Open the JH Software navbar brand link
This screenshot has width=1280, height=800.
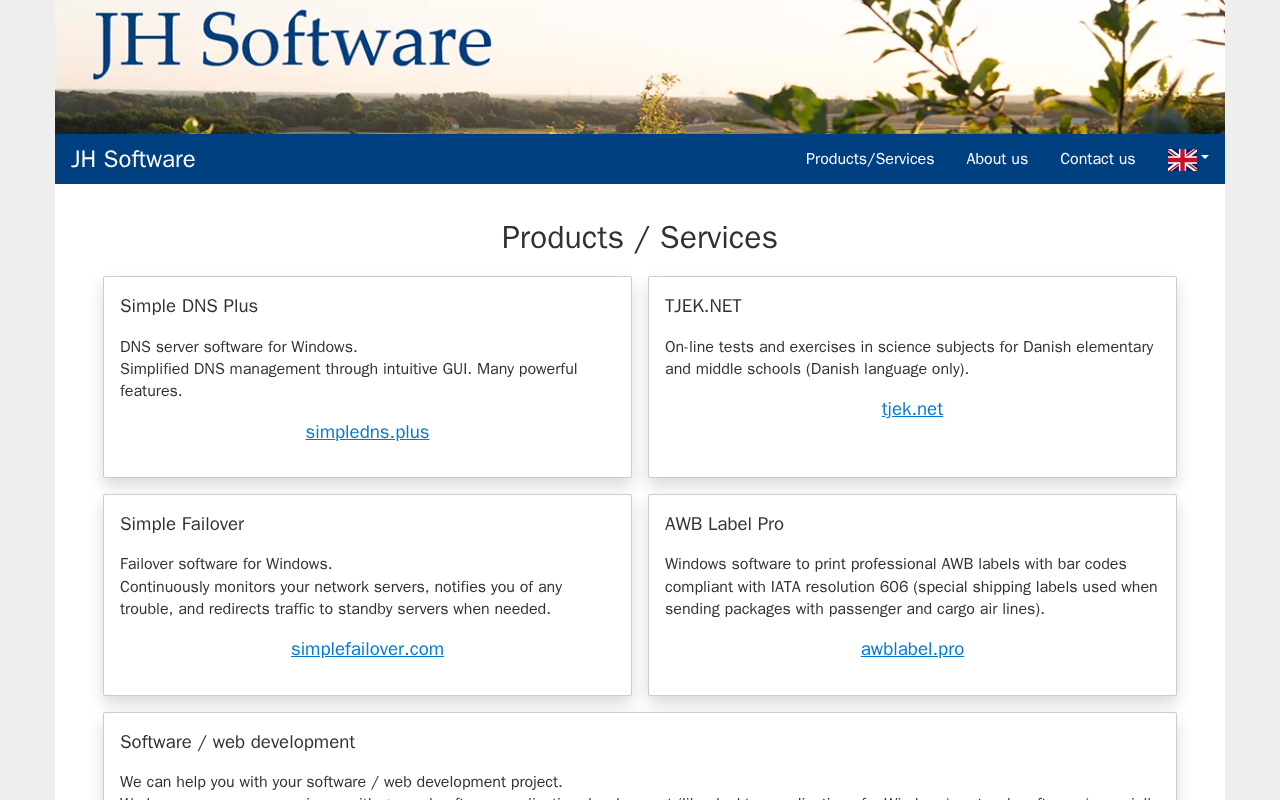click(133, 159)
